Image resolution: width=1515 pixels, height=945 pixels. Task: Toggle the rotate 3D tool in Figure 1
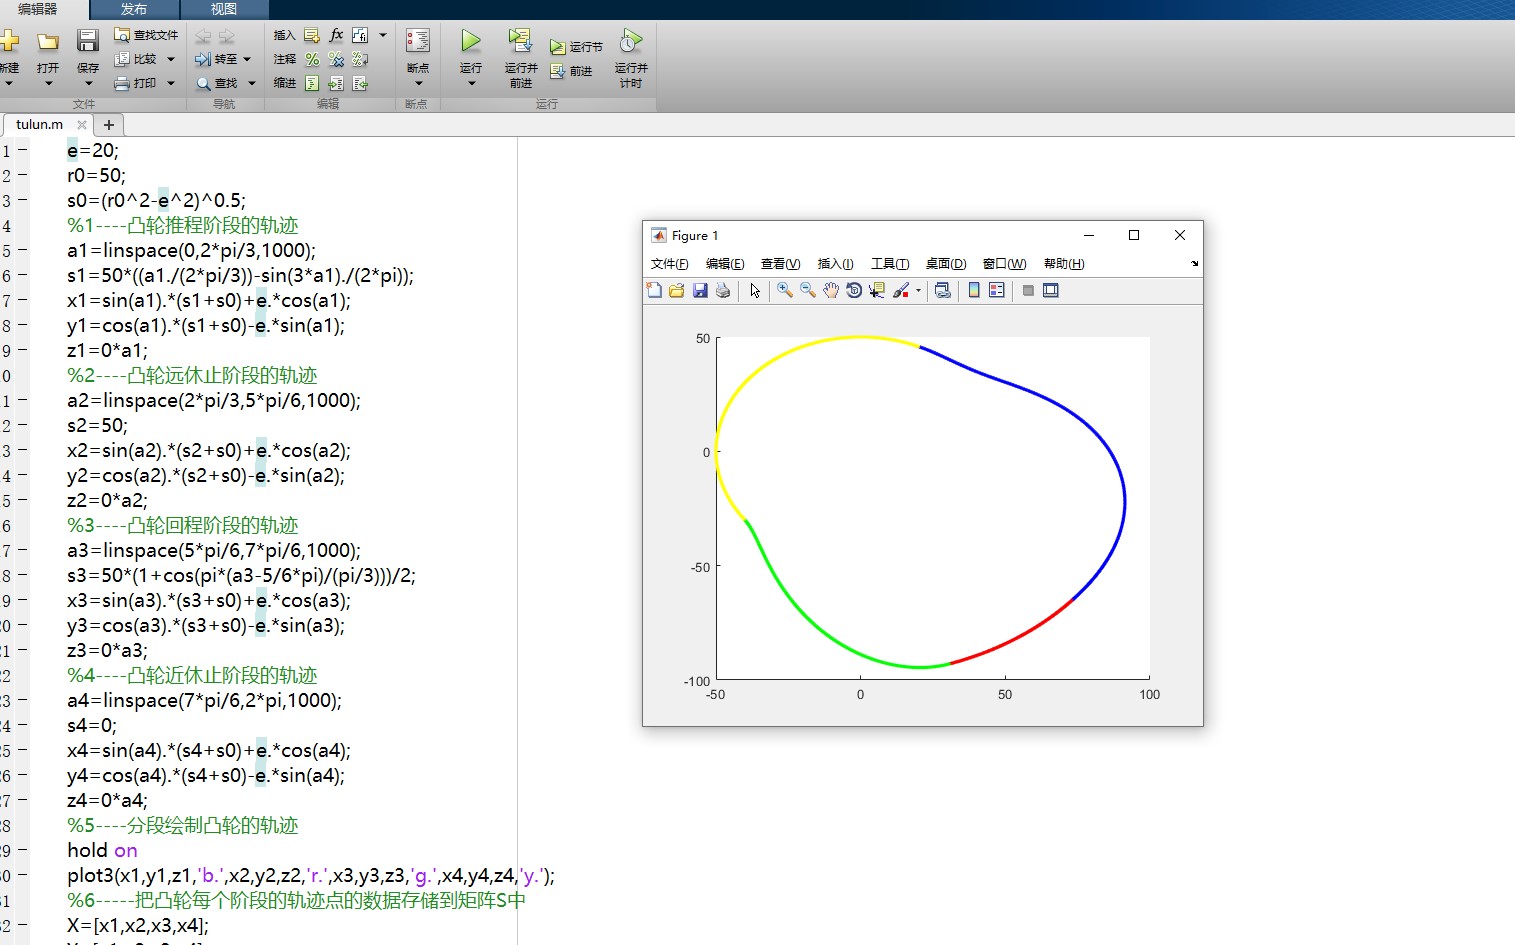coord(854,290)
